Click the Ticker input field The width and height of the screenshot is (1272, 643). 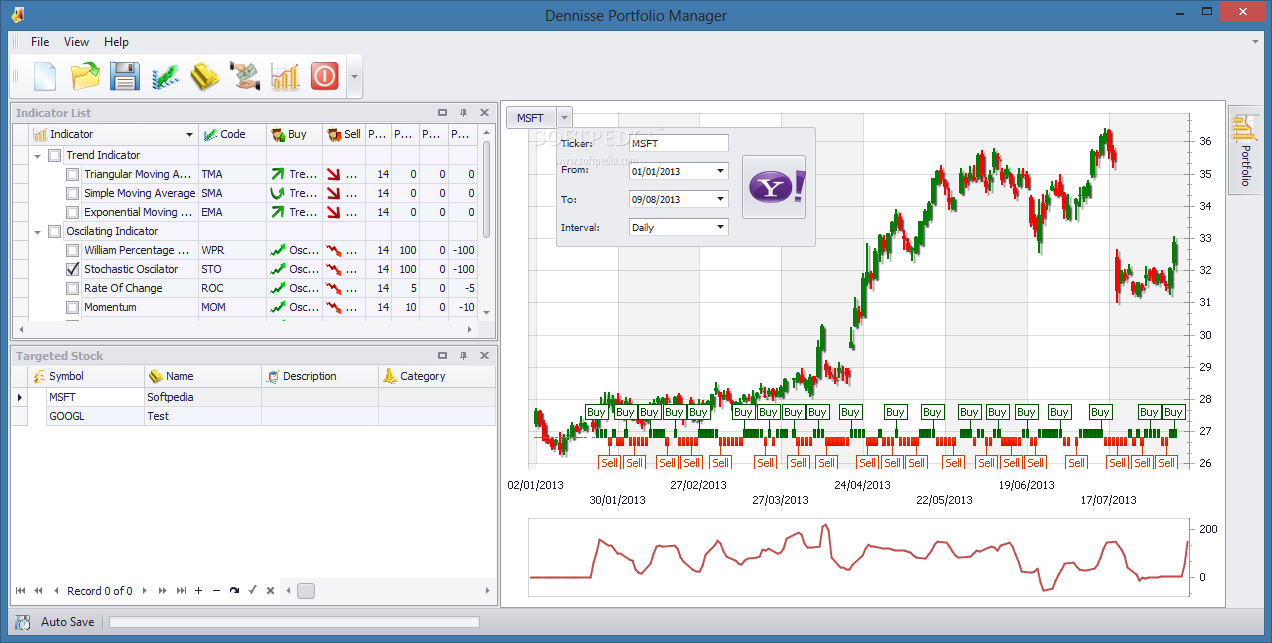pyautogui.click(x=679, y=143)
